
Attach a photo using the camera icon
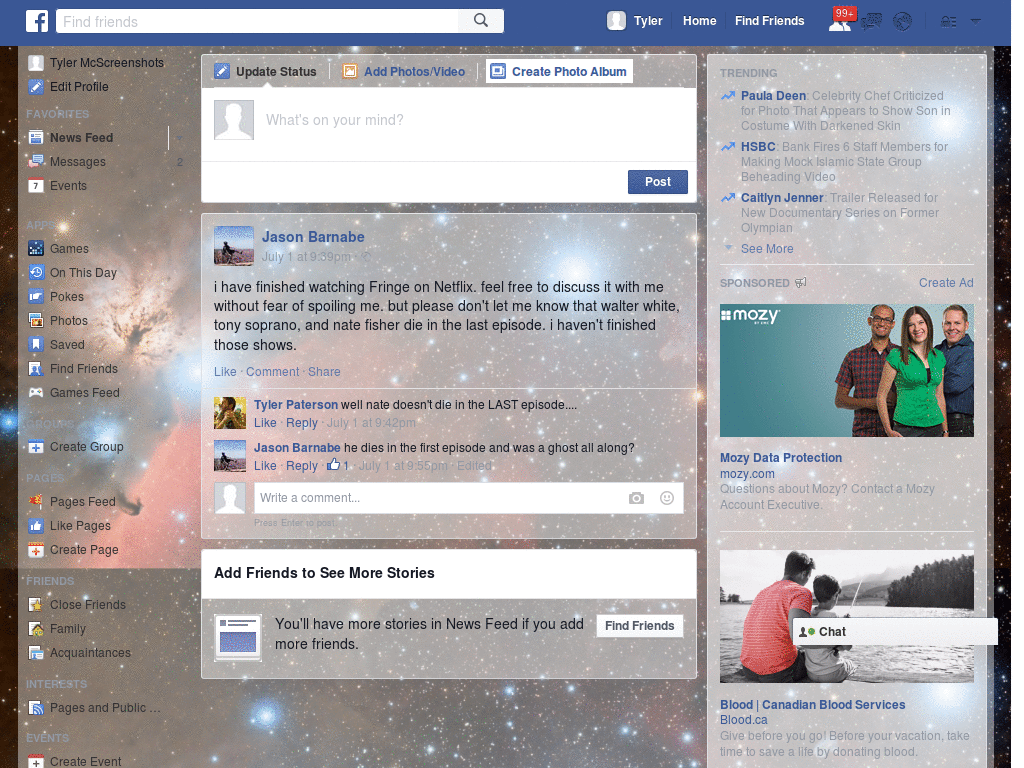coord(637,497)
